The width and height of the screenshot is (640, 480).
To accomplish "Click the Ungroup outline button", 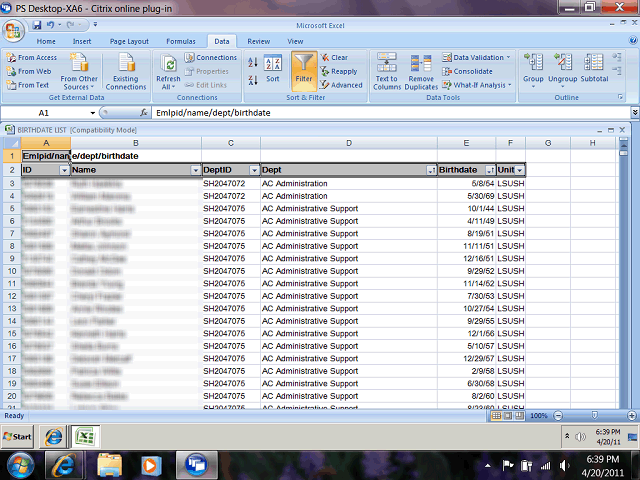I will [562, 70].
